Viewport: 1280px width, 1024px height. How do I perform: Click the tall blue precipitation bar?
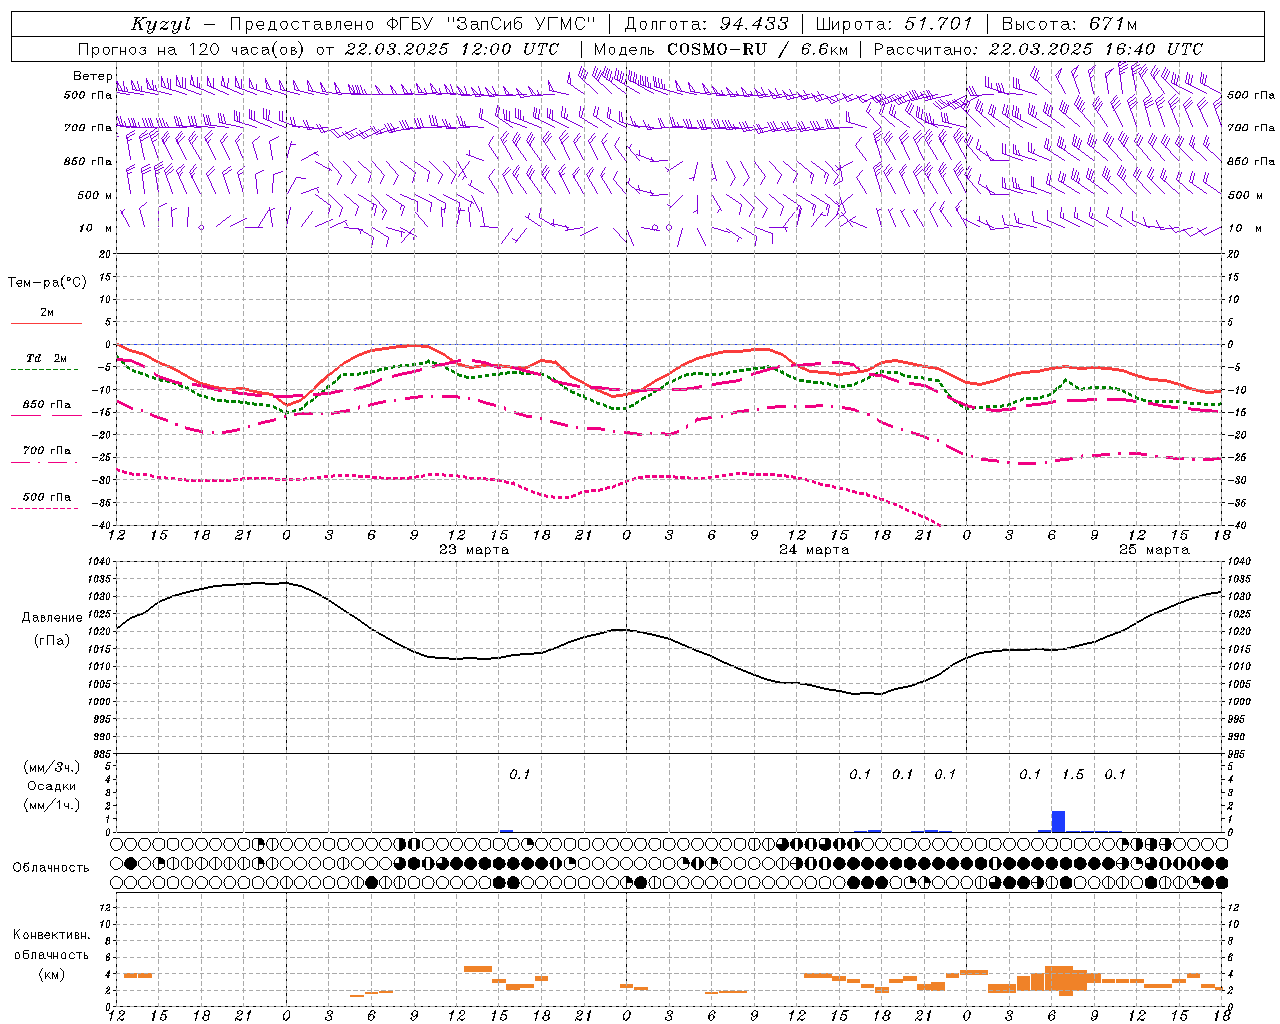[1058, 821]
